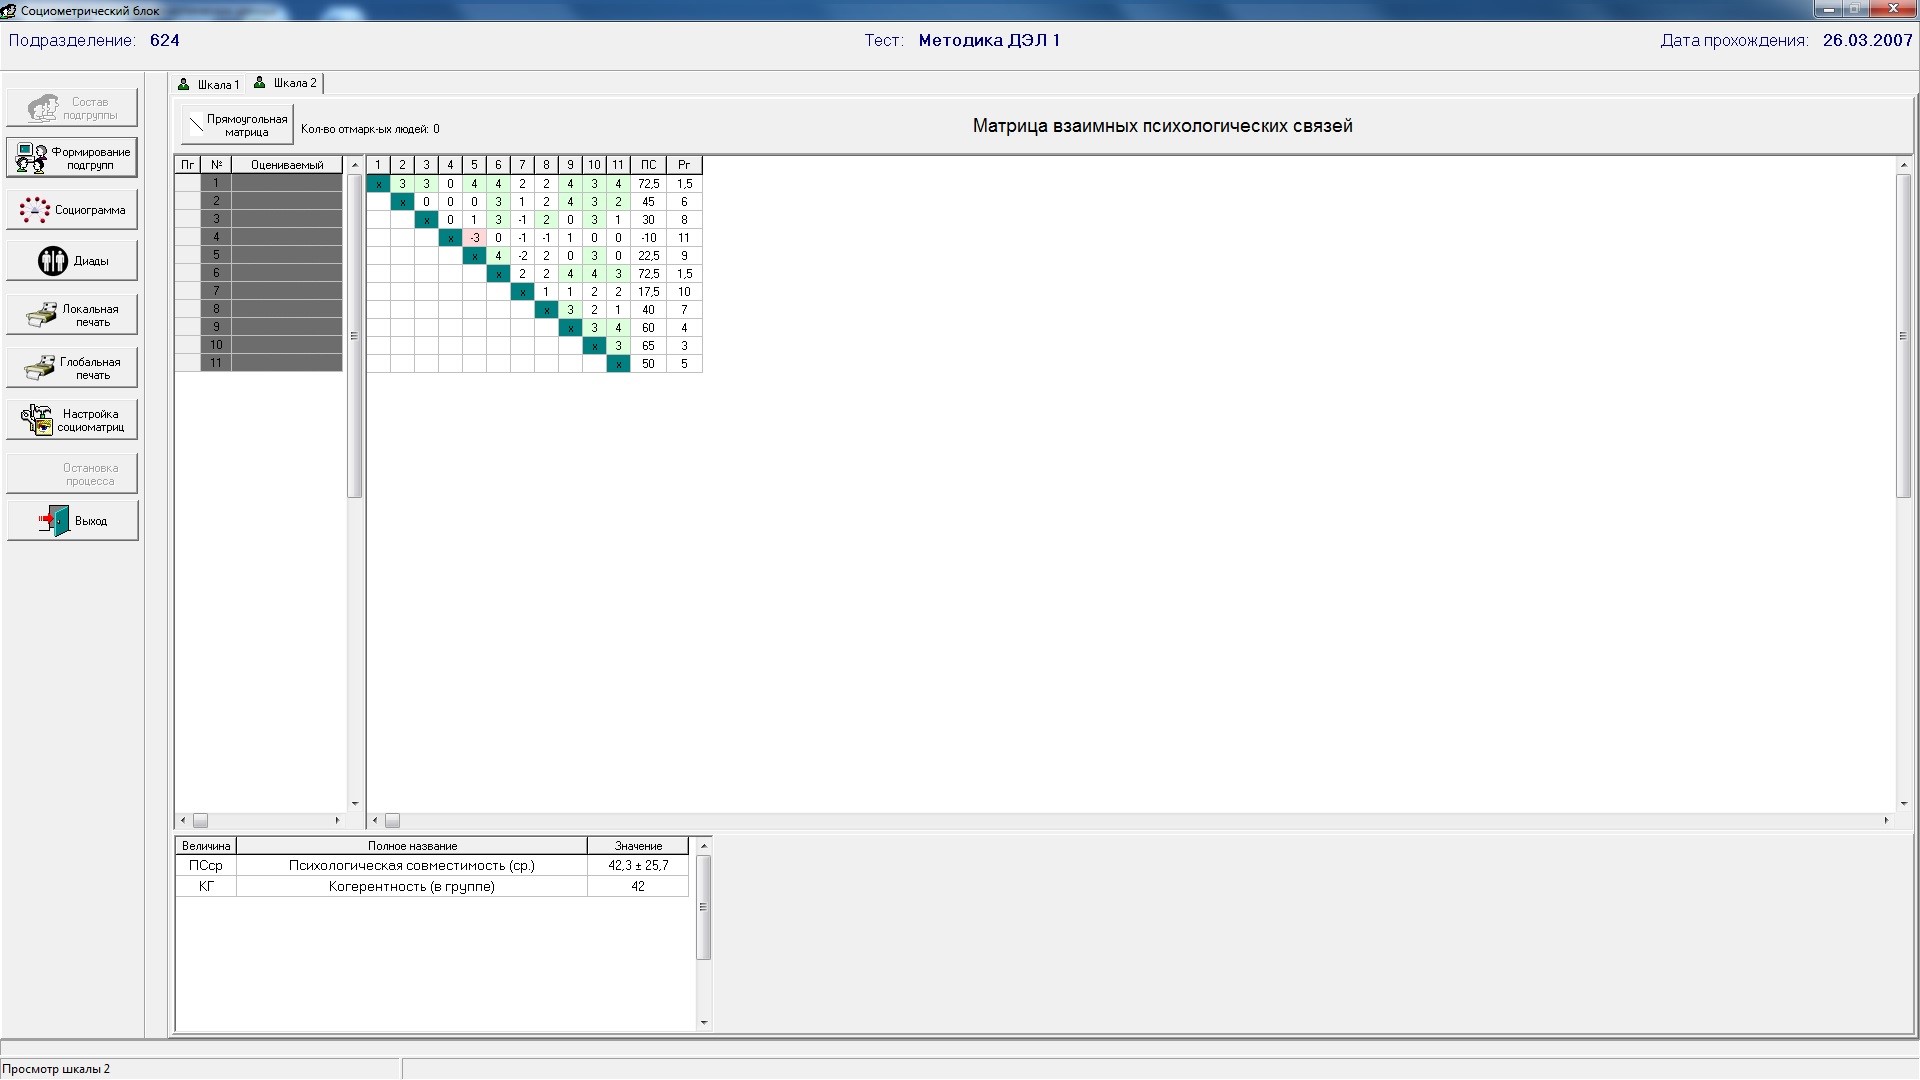The height and width of the screenshot is (1080, 1920).
Task: Click the Диады people icon button
Action: [72, 261]
